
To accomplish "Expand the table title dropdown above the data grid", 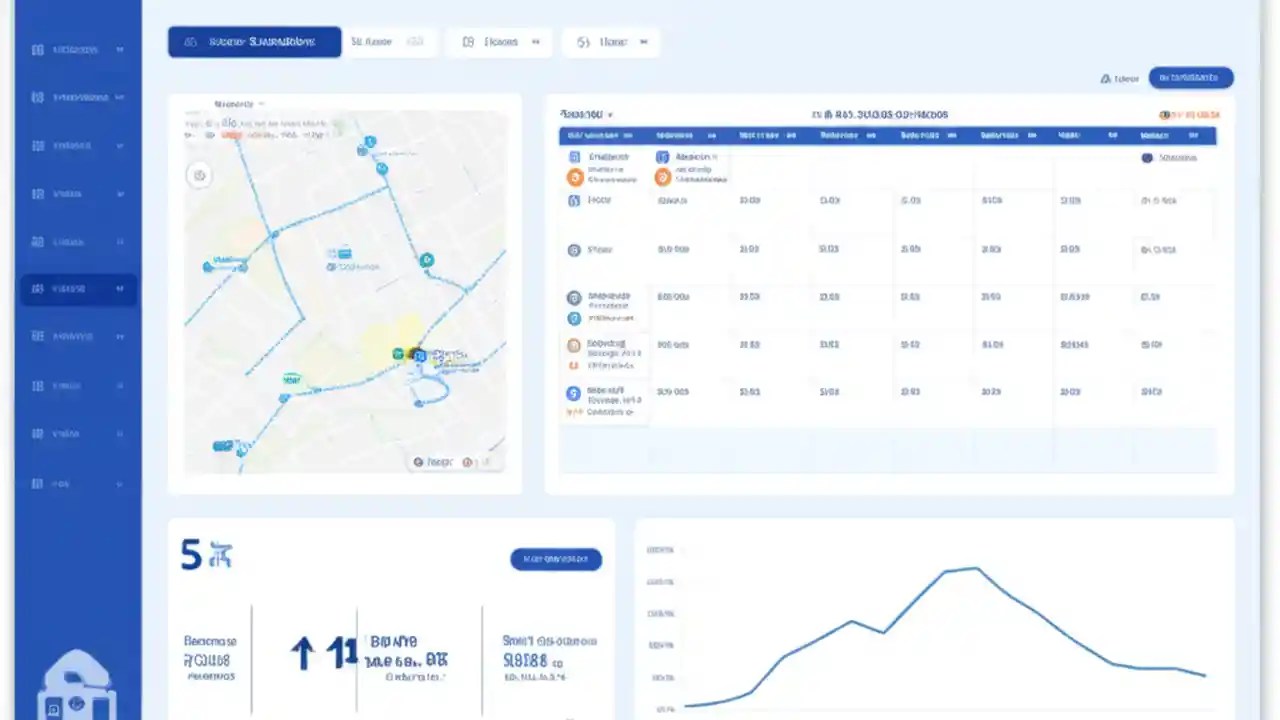I will (x=610, y=114).
